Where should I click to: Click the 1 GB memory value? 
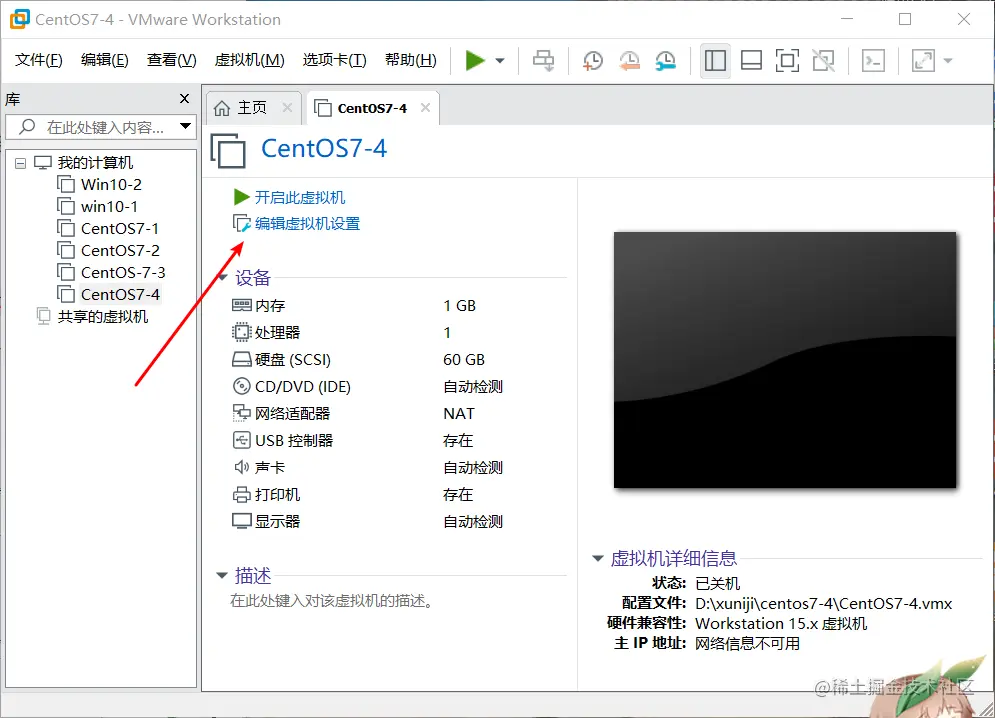pos(459,306)
